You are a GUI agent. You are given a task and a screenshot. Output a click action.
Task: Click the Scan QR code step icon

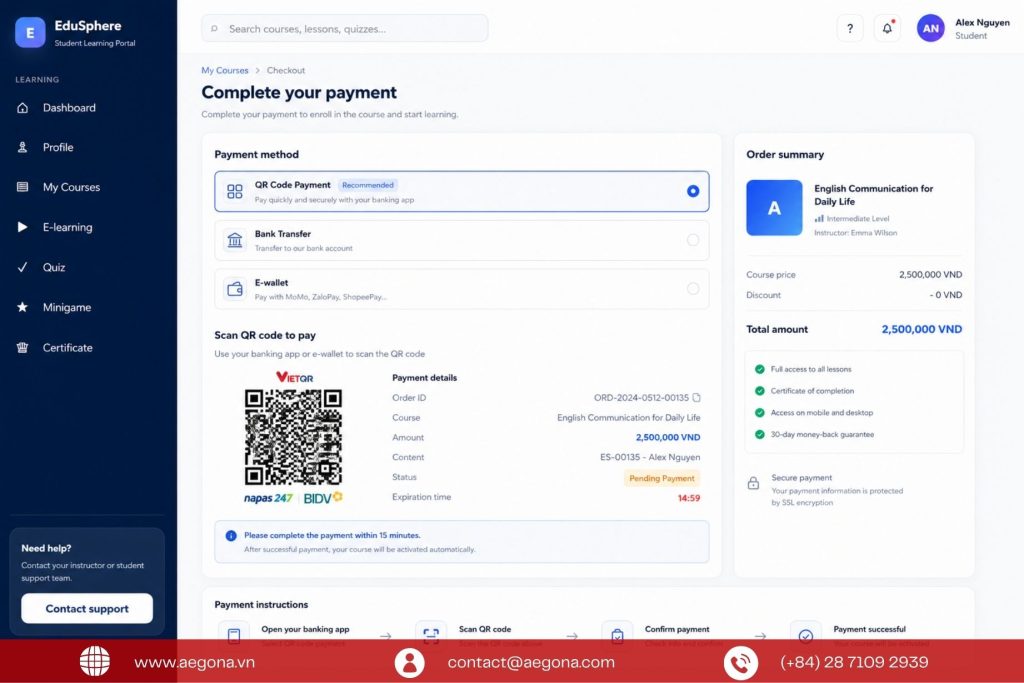(x=431, y=635)
